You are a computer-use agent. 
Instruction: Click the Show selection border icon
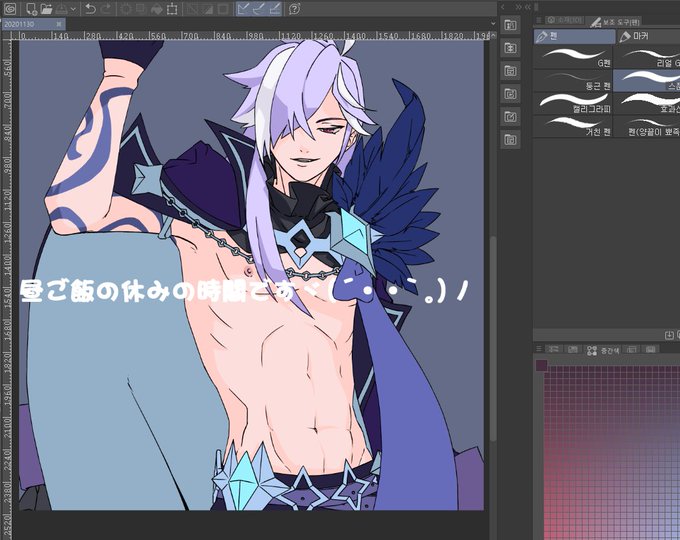(x=223, y=9)
